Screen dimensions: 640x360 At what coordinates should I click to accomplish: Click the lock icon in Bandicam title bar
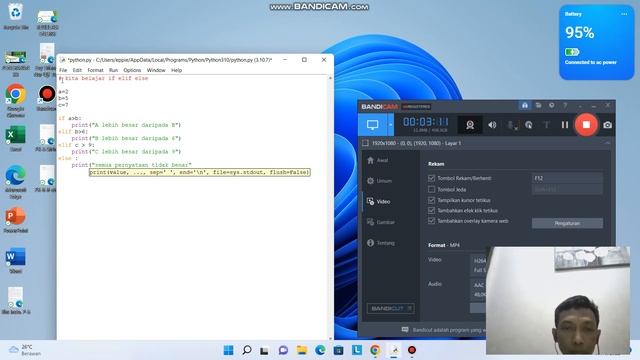pos(524,106)
